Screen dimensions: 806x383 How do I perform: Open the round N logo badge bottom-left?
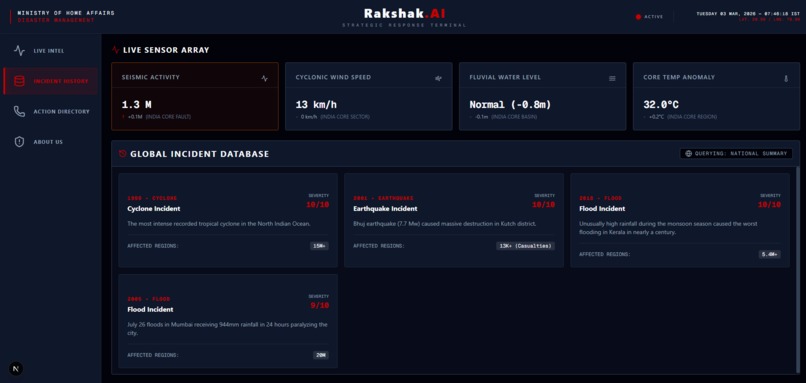16,369
